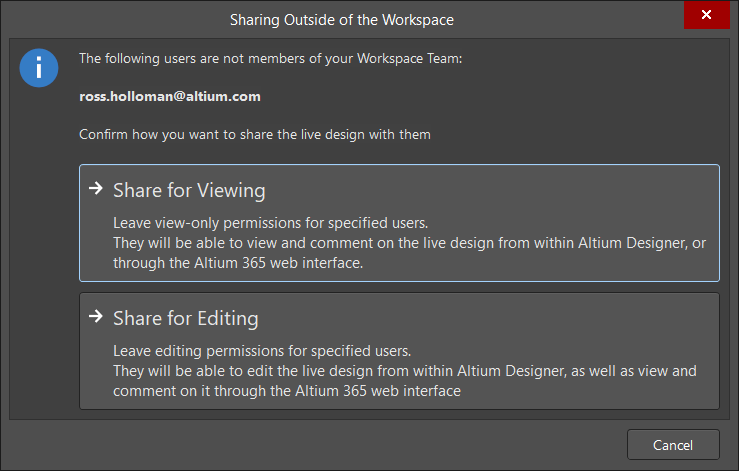Choose the Share for Editing option
Viewport: 739px width, 471px height.
click(x=399, y=351)
